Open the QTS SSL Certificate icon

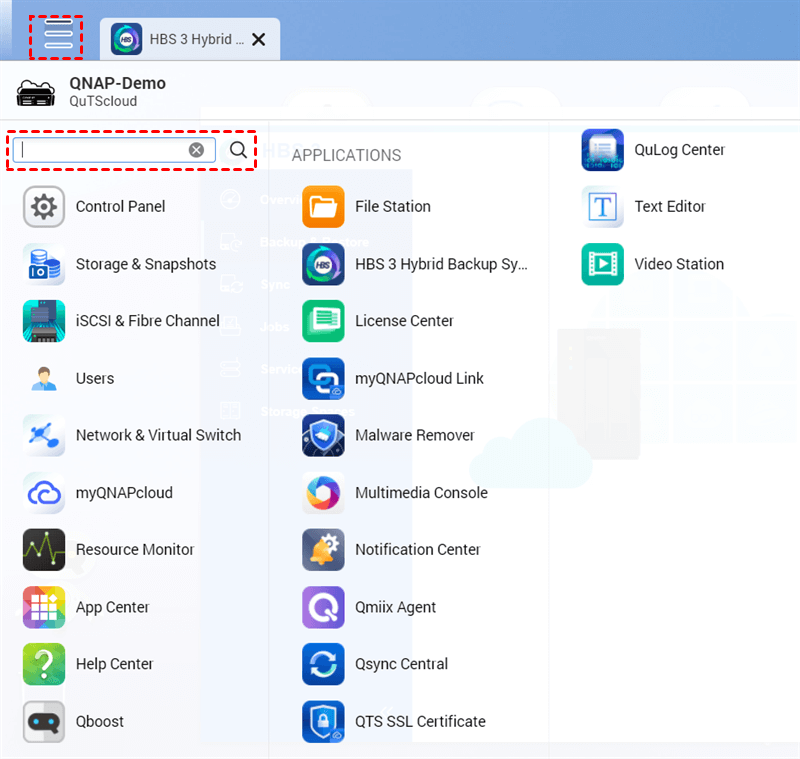pos(323,721)
